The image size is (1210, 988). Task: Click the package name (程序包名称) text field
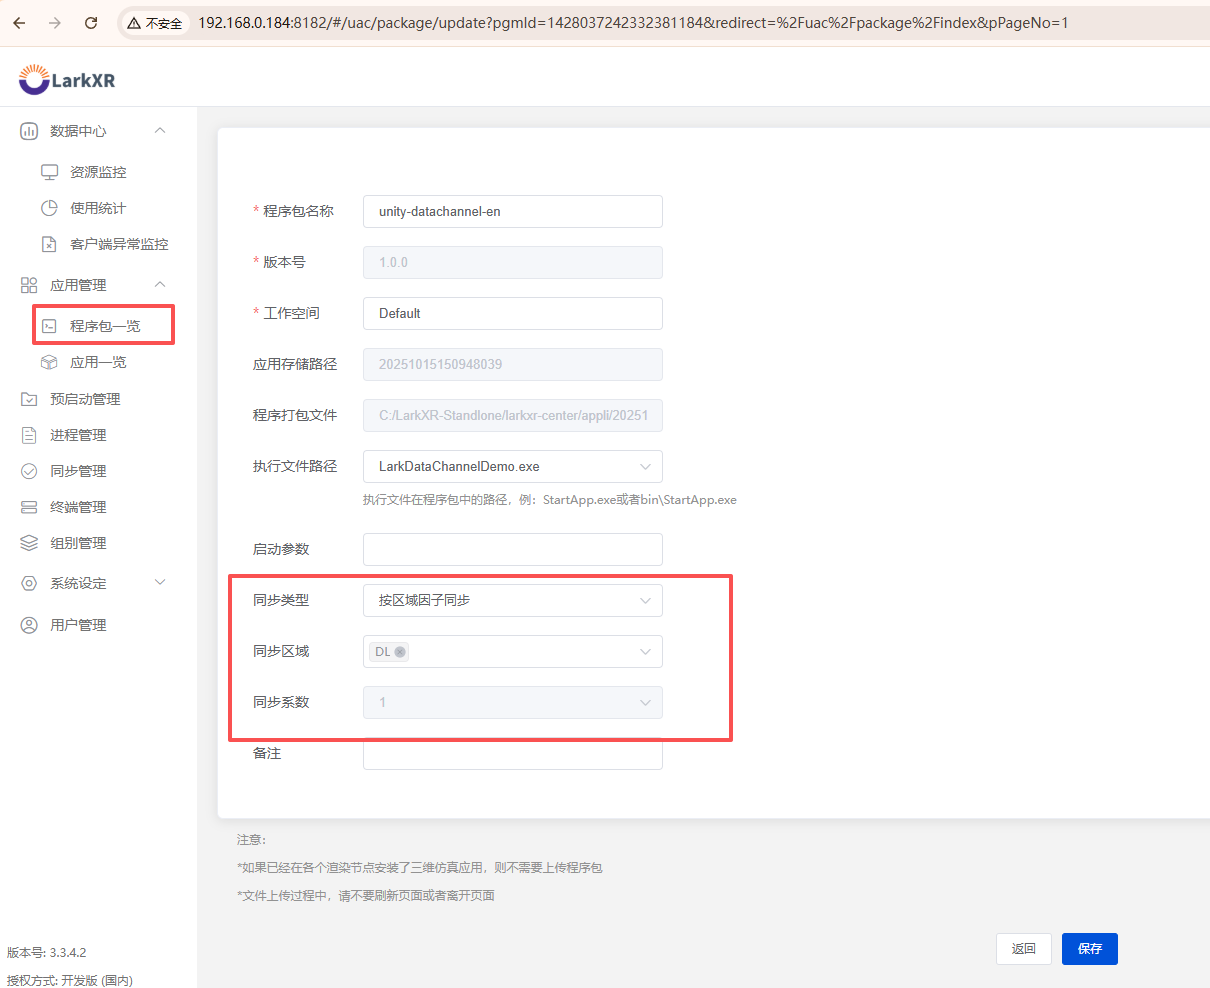pos(512,212)
